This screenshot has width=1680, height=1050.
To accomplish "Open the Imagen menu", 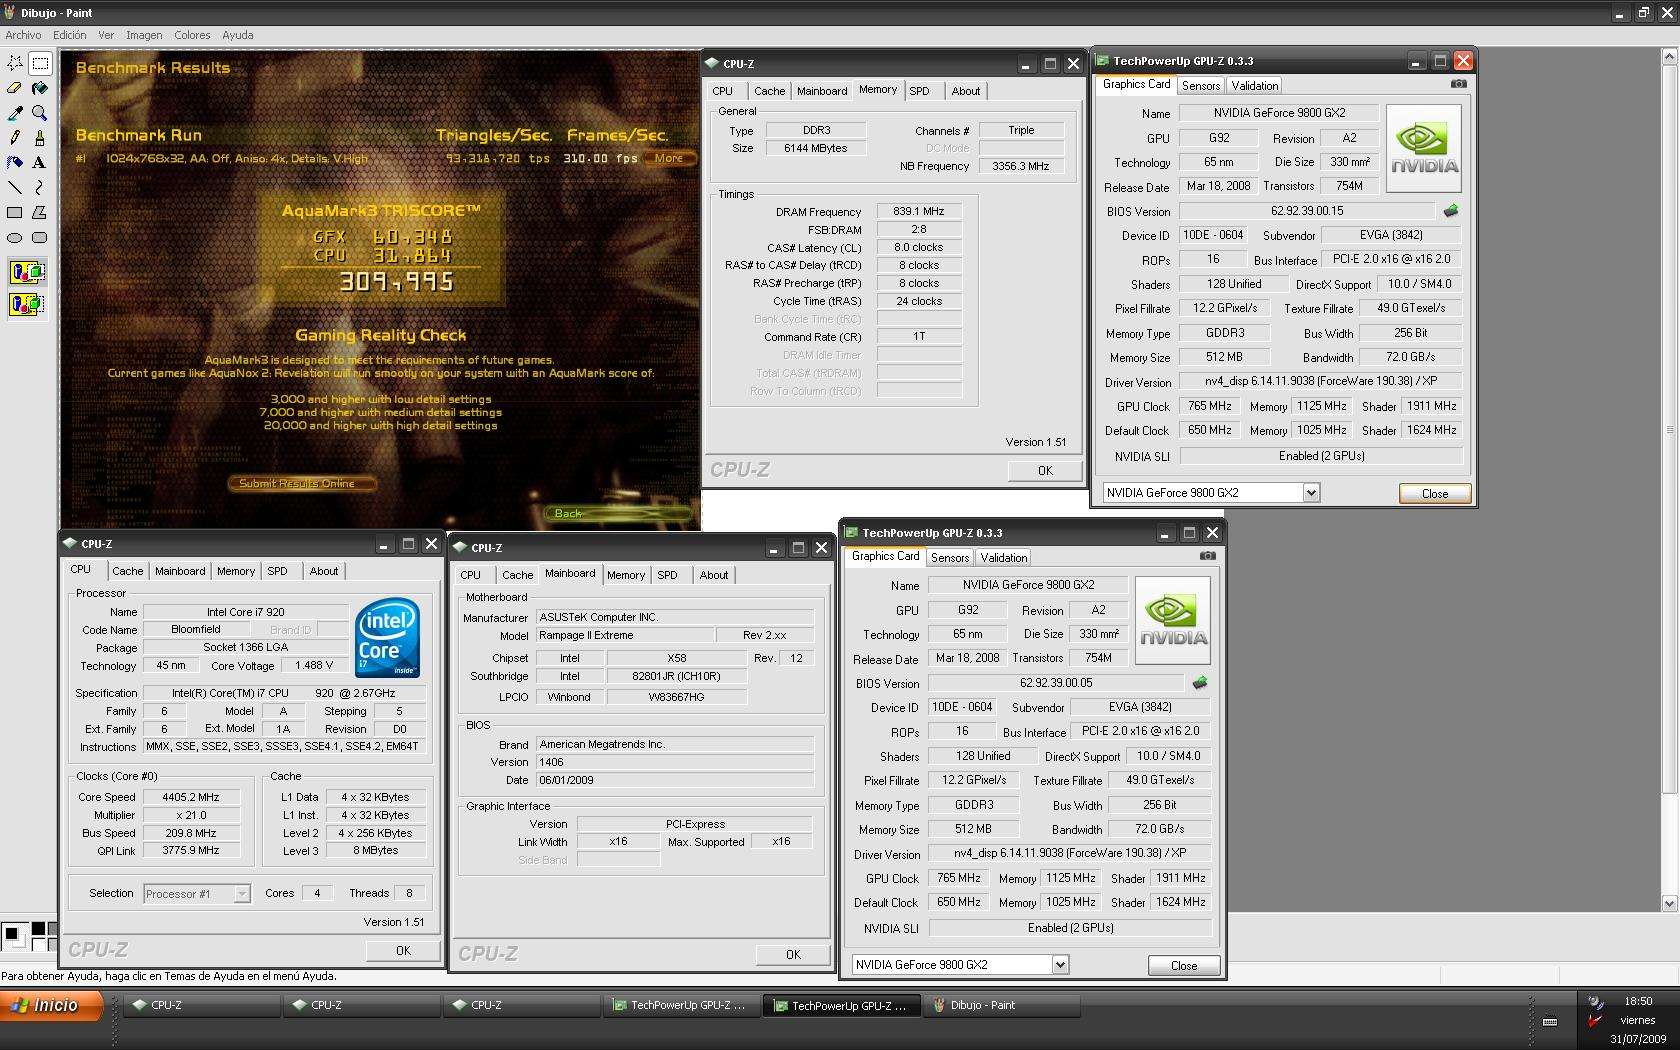I will (x=144, y=35).
